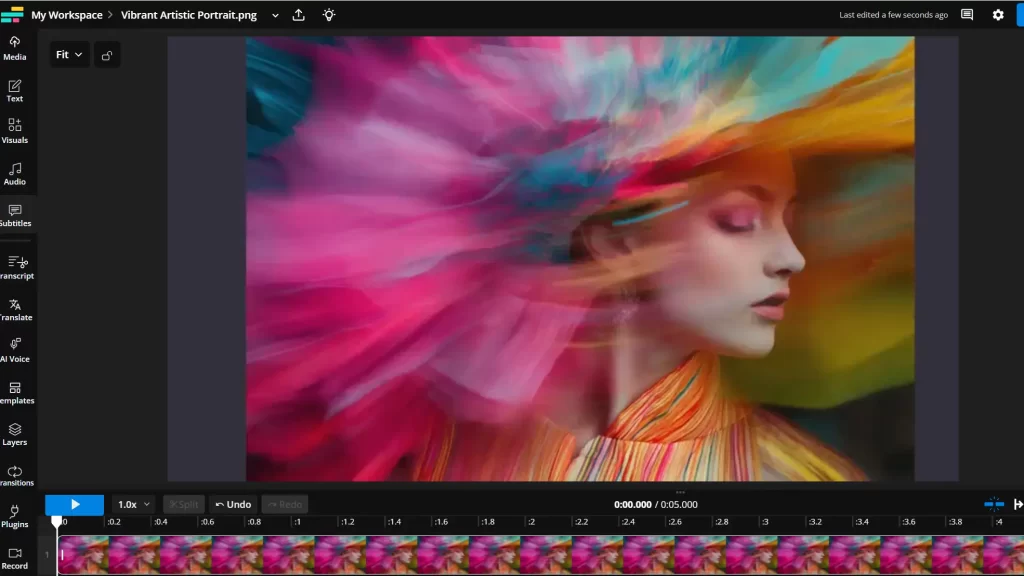Open the Text tool in sidebar
The height and width of the screenshot is (576, 1024).
coord(15,90)
